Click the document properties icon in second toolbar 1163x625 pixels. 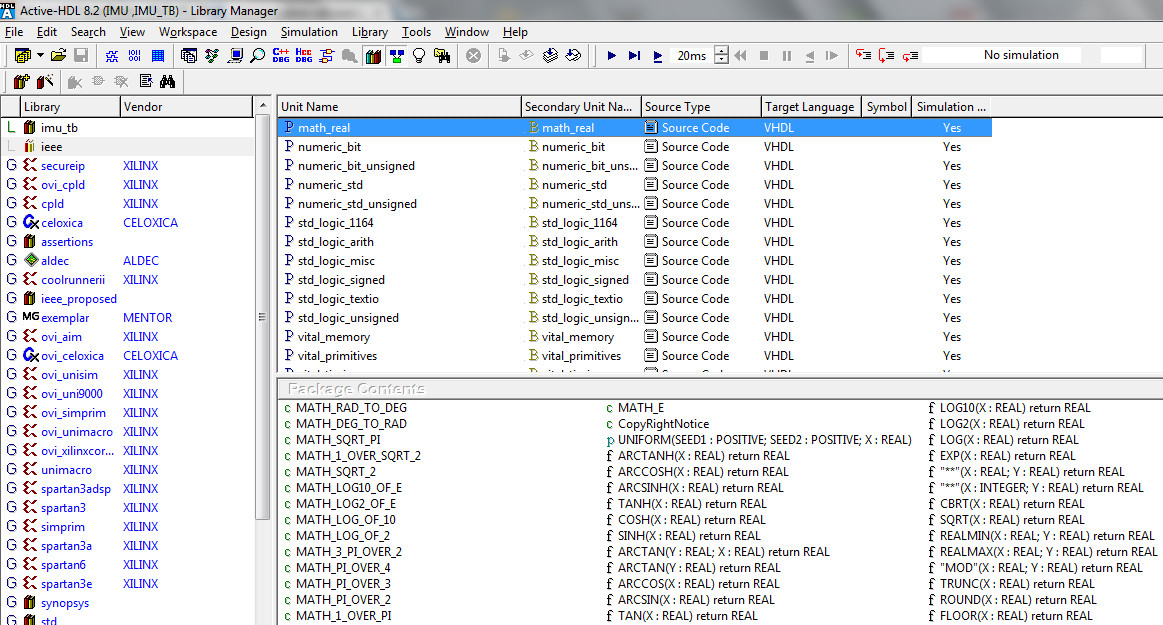coord(145,82)
